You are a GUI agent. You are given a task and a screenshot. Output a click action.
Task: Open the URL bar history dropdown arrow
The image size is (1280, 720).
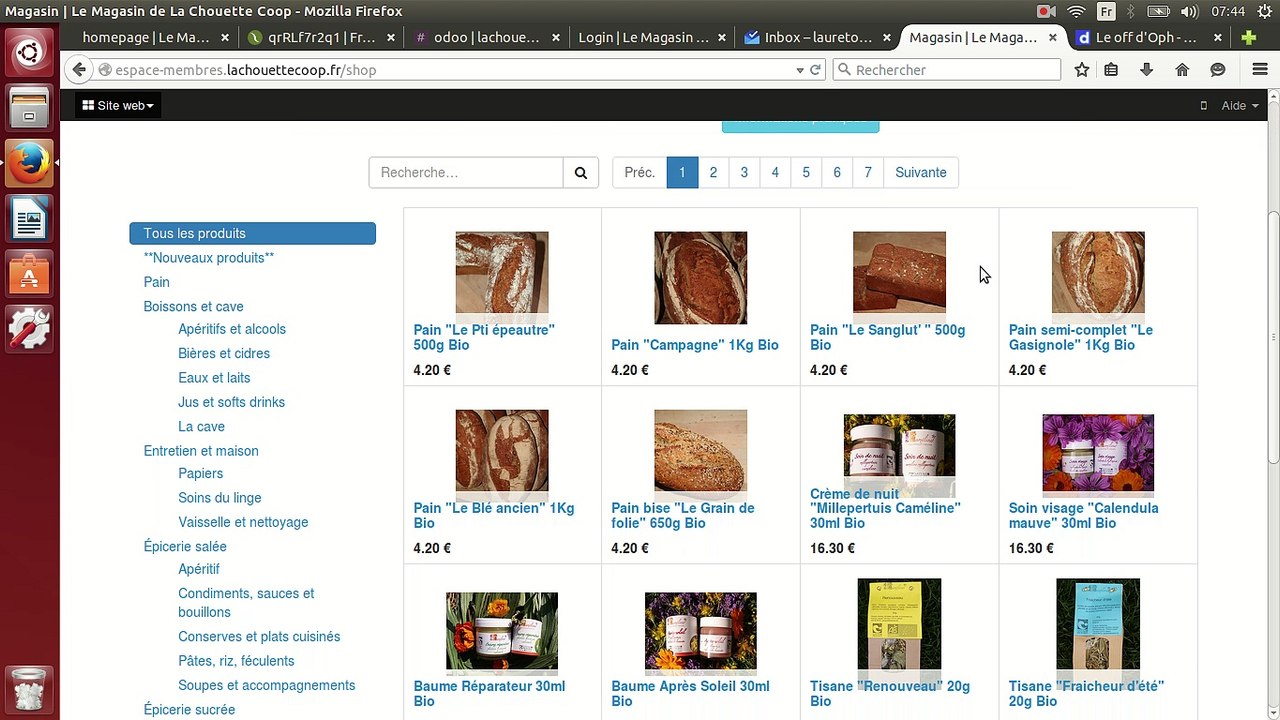[x=799, y=70]
